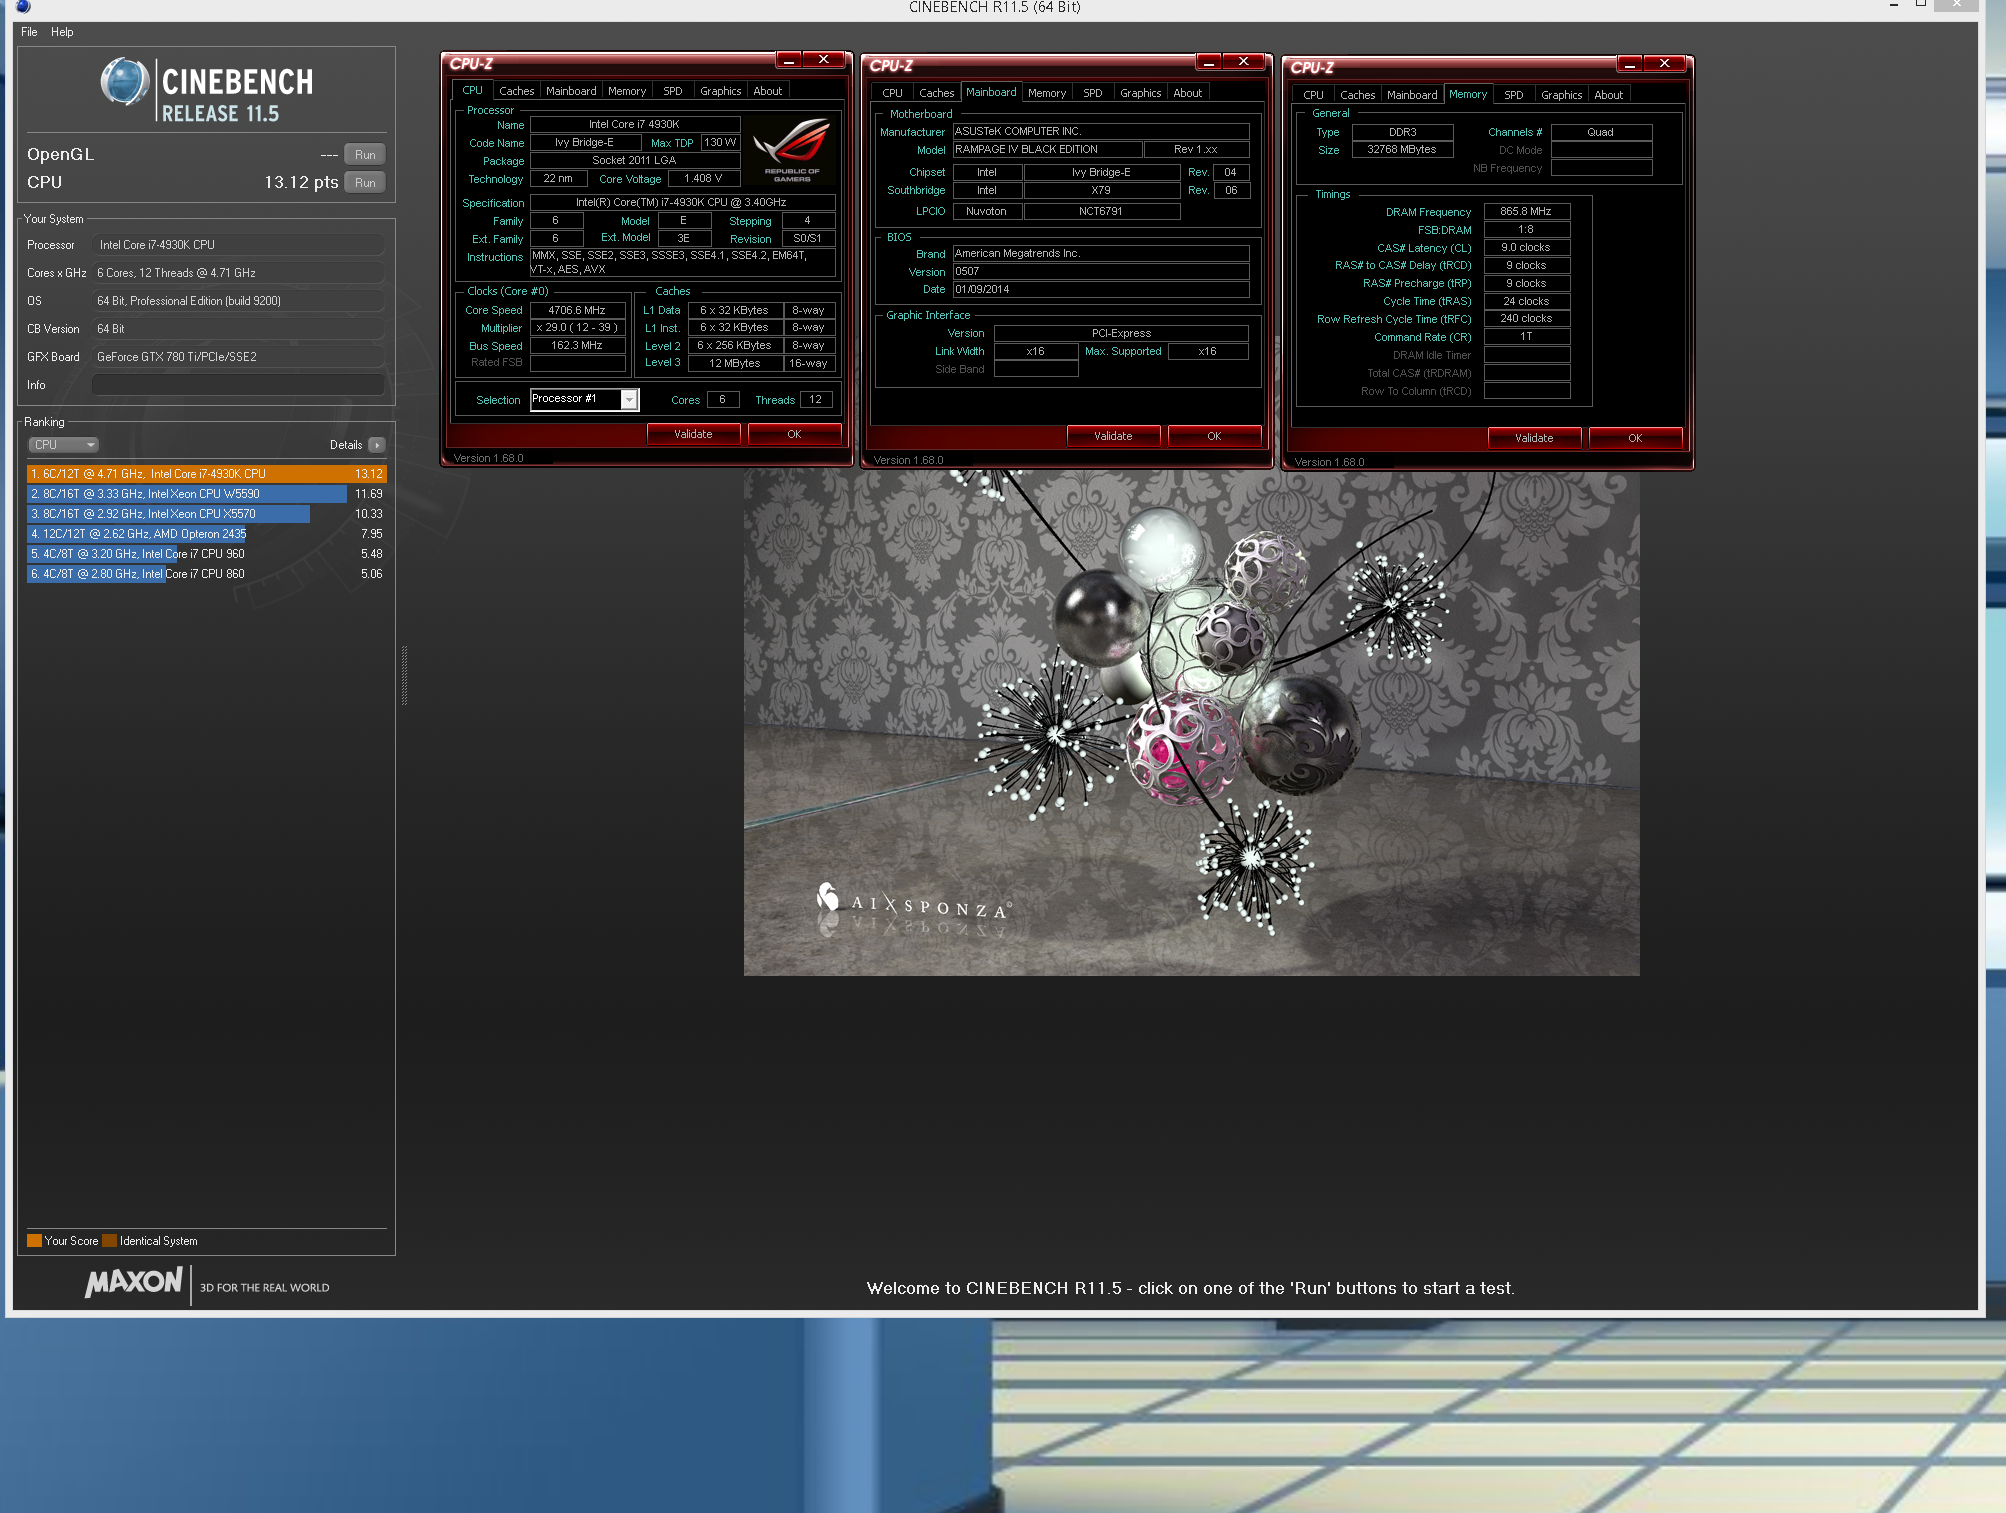This screenshot has height=1513, width=2006.
Task: Click the Cinebench title bar app icon
Action: click(x=22, y=7)
